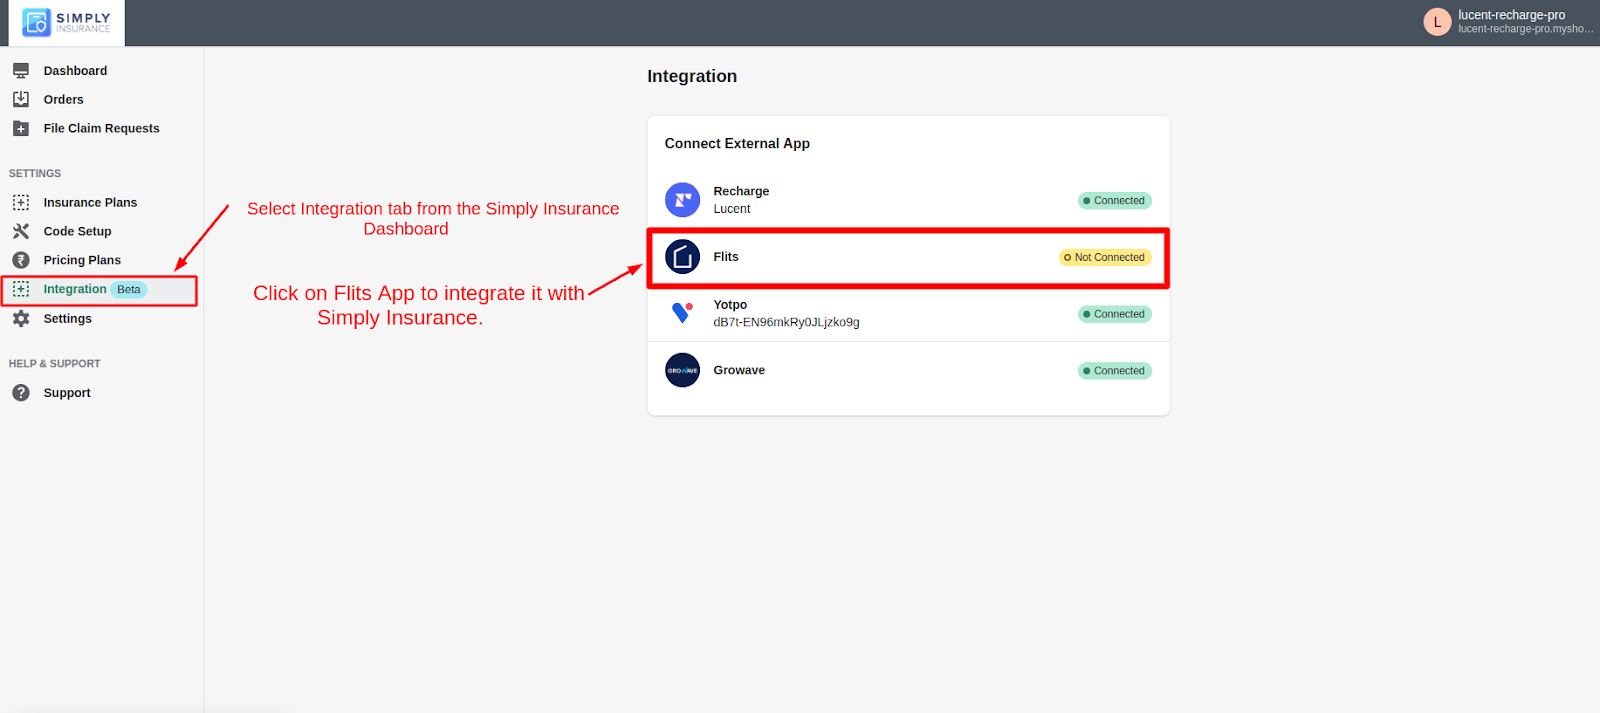Click the Connected badge for Recharge
1600x713 pixels.
(x=1115, y=201)
